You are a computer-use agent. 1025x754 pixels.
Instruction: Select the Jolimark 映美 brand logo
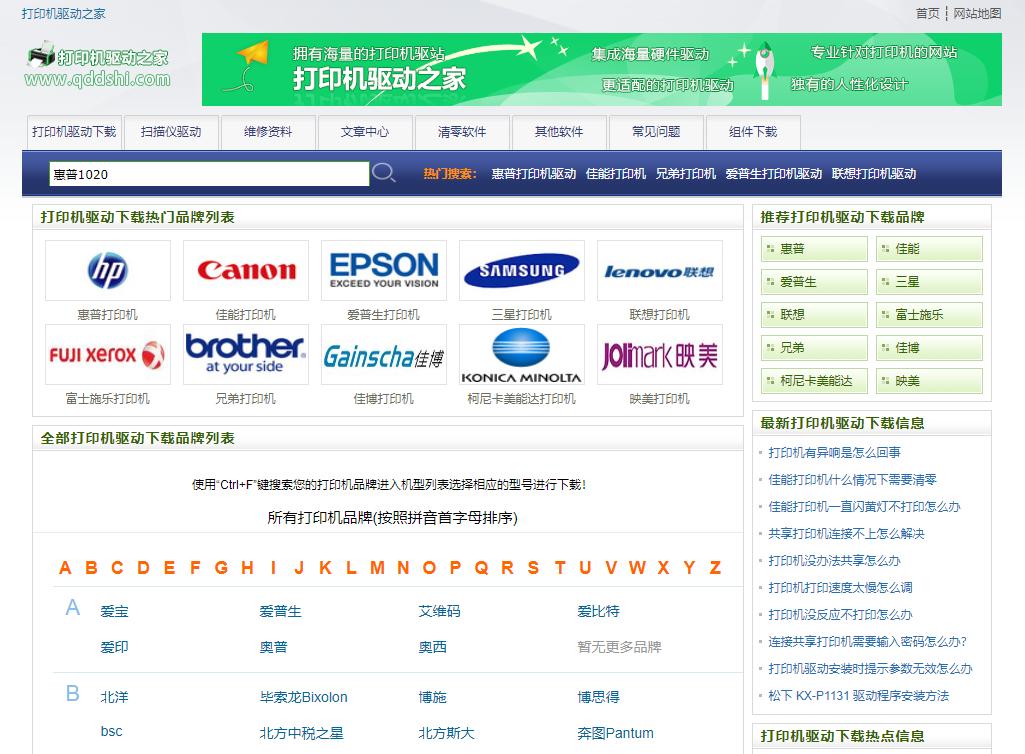tap(659, 354)
